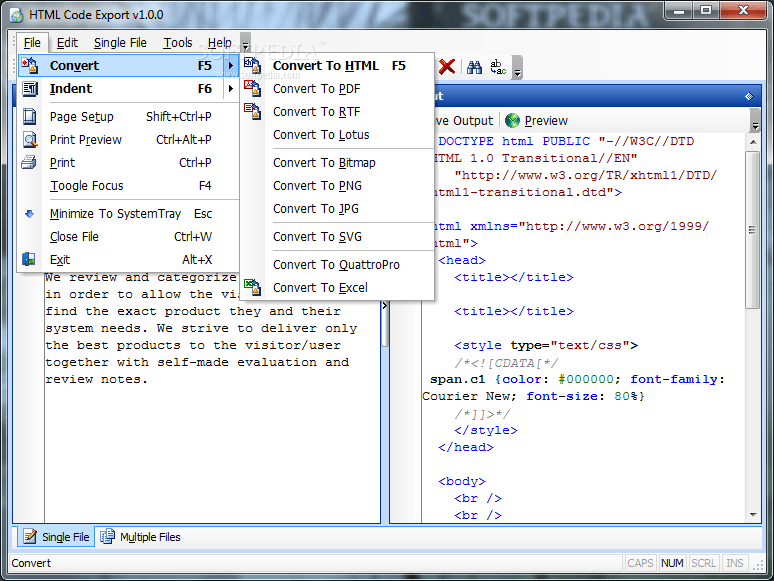Select Convert To Lotus

tap(337, 135)
